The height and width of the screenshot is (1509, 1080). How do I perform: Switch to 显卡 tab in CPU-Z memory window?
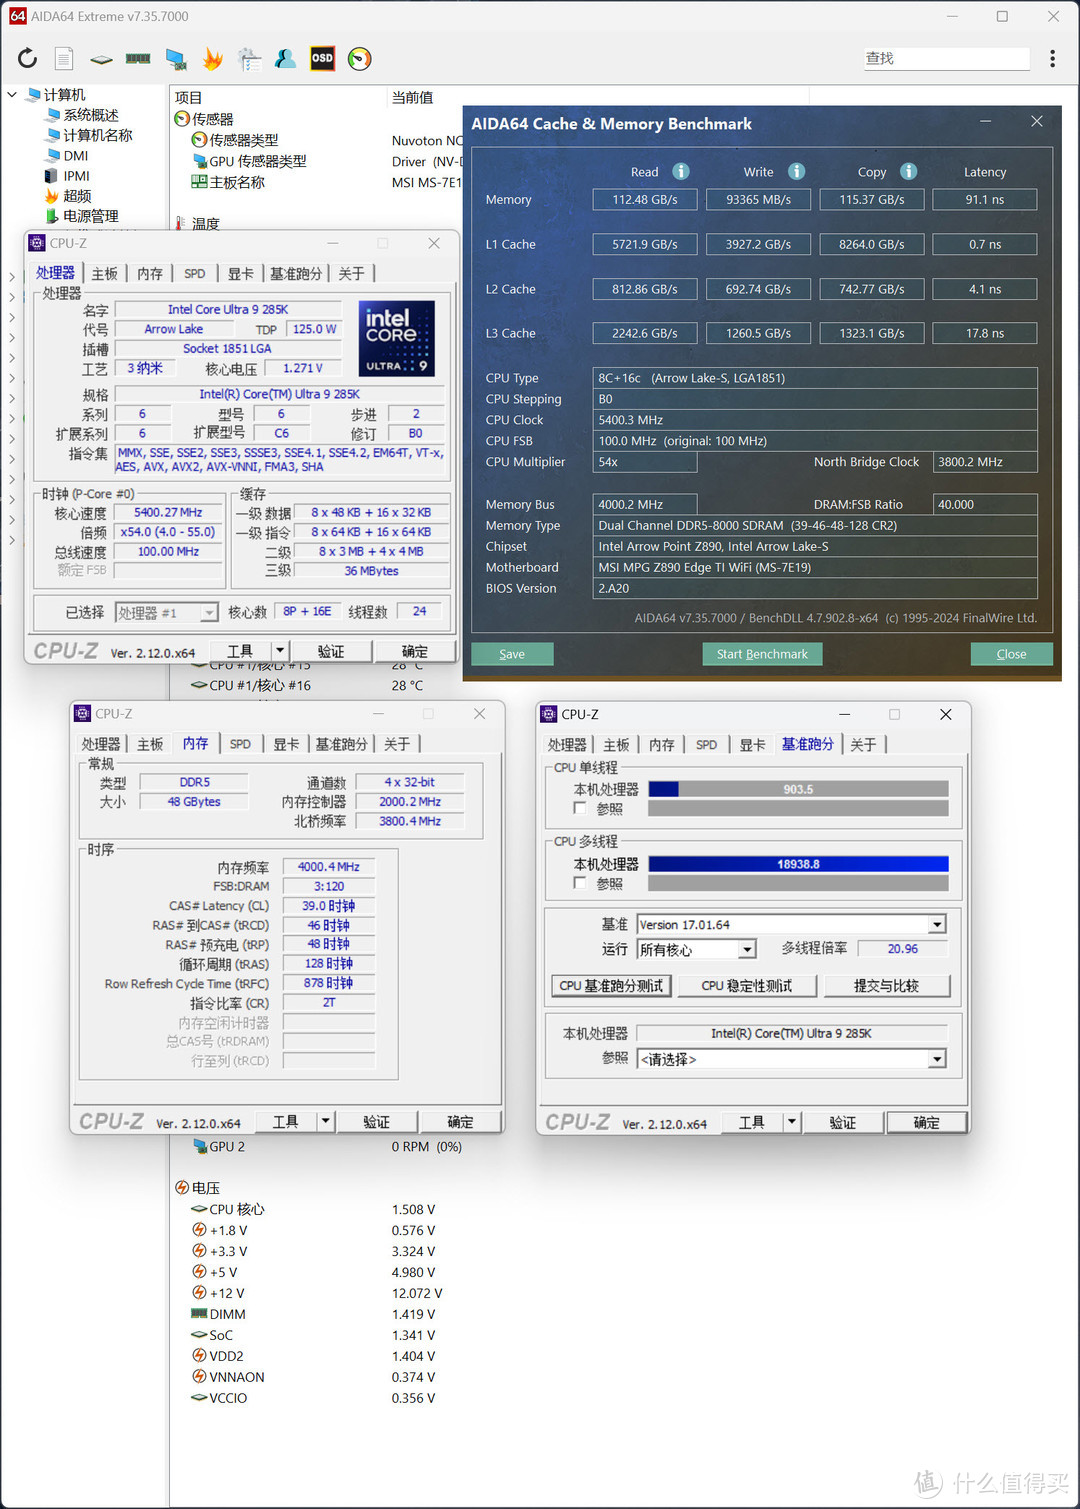[286, 744]
